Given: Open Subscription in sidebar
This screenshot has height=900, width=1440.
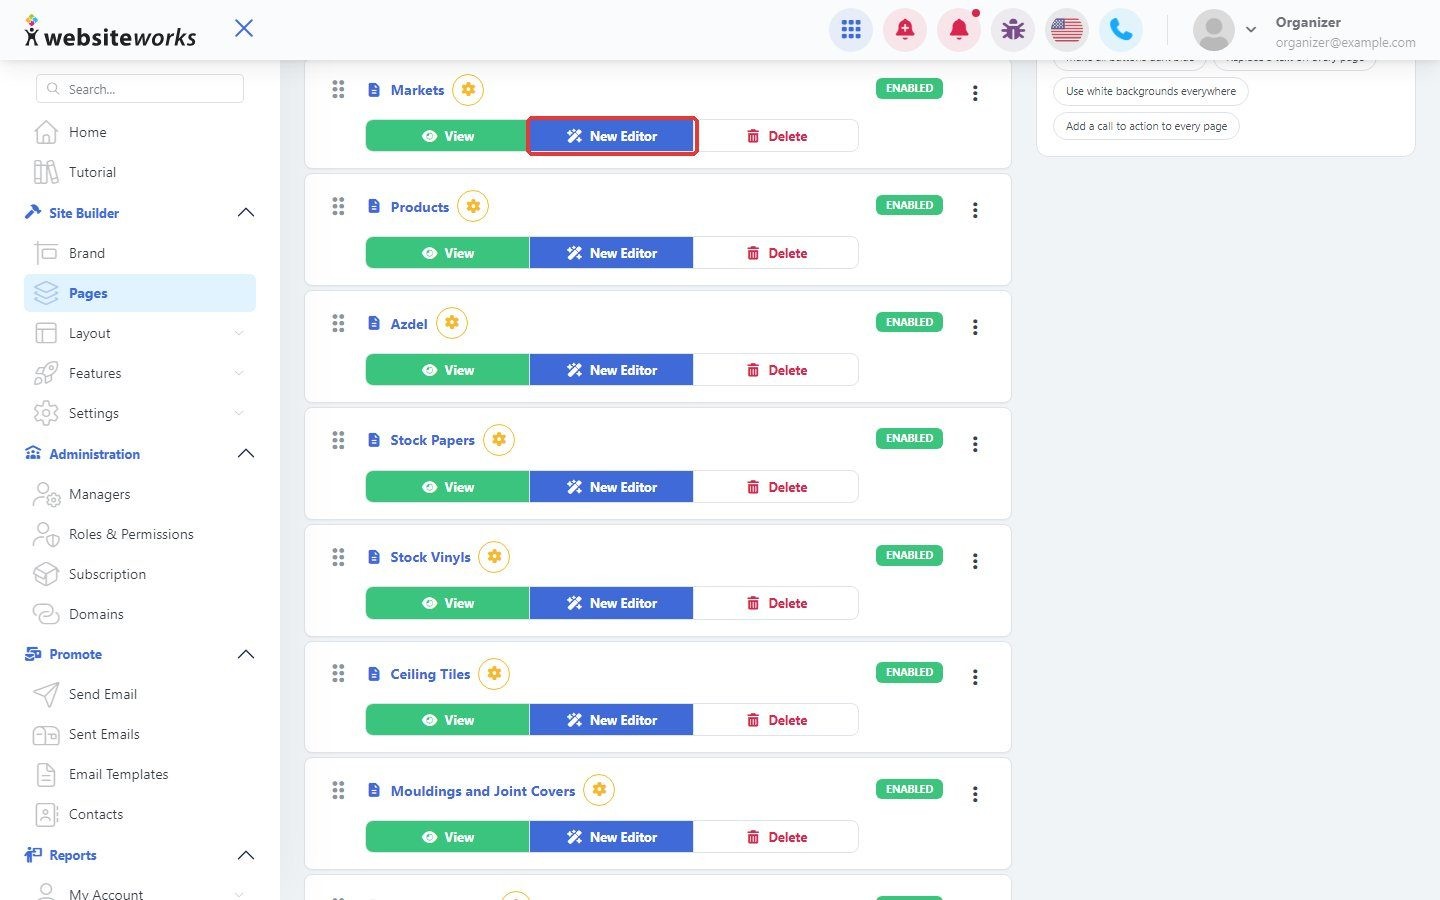Looking at the screenshot, I should point(140,574).
